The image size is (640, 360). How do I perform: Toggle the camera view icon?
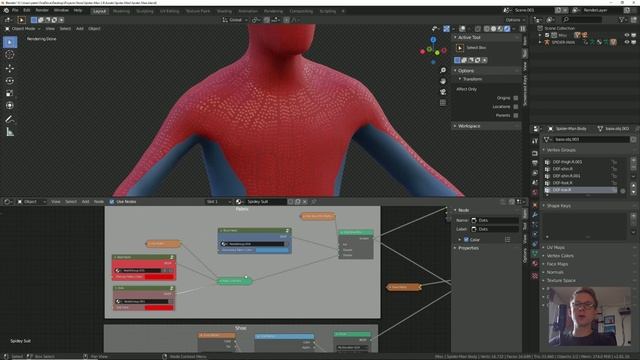(x=443, y=92)
